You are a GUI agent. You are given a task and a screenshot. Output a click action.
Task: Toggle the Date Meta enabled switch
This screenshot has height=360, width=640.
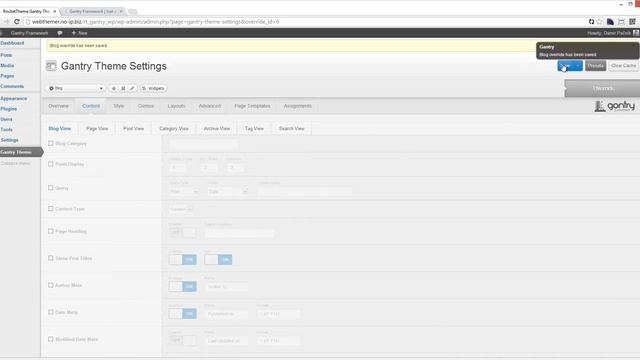(182, 313)
